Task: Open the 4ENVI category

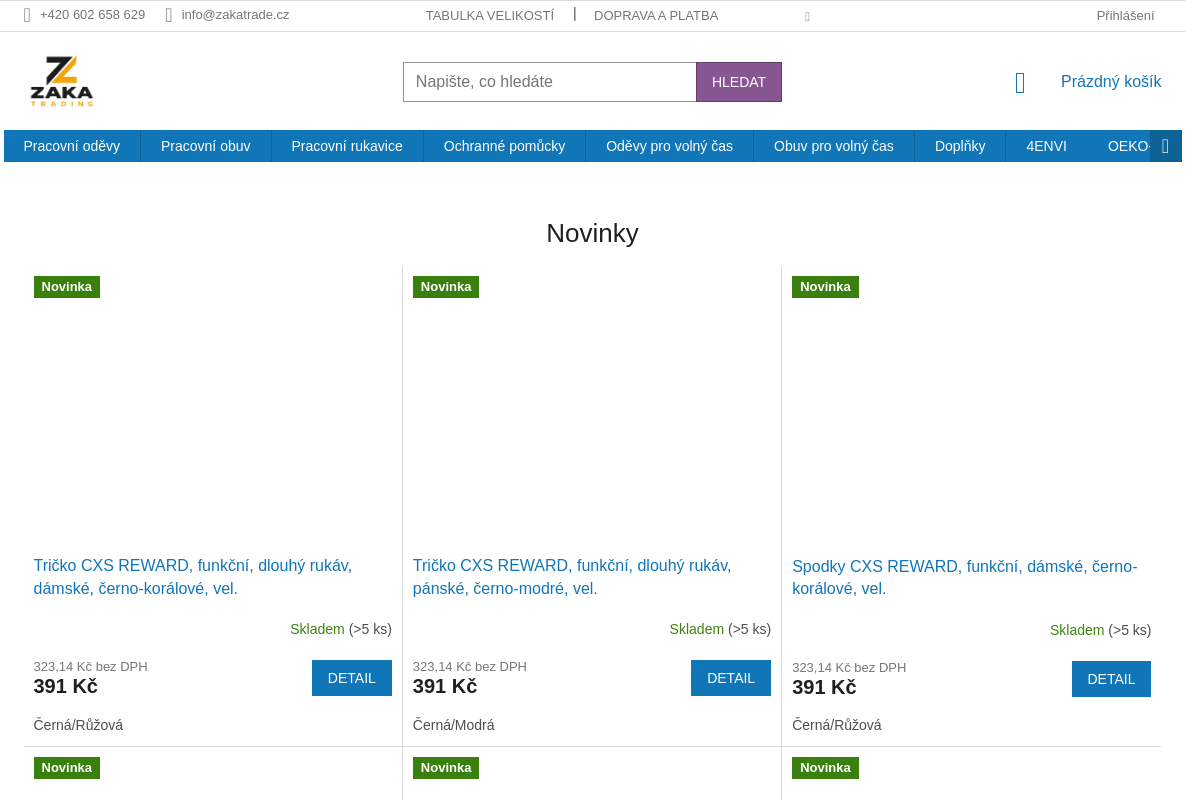Action: click(1047, 146)
